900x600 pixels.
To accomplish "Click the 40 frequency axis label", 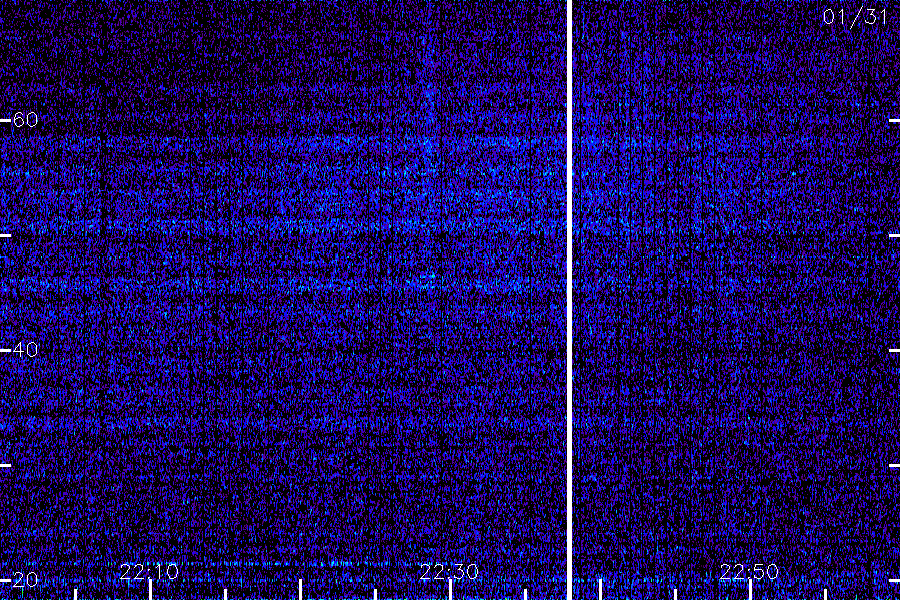I will click(x=25, y=350).
